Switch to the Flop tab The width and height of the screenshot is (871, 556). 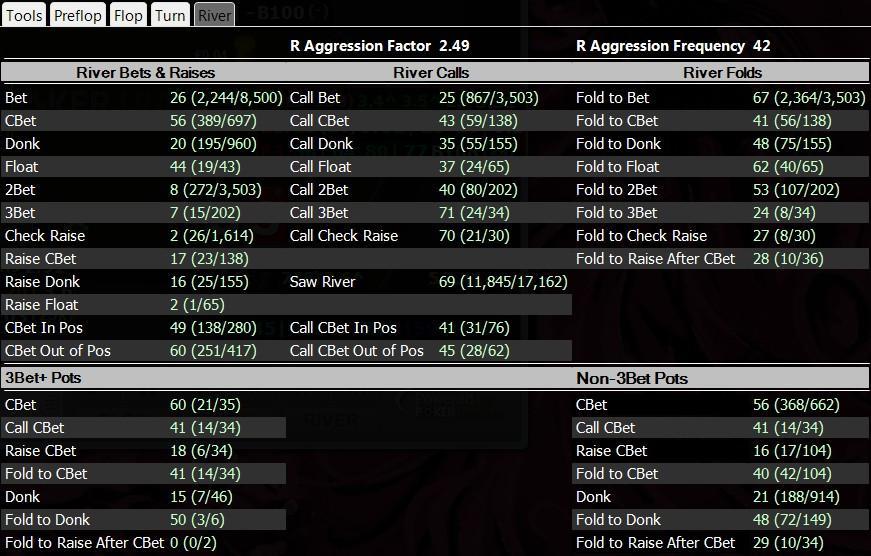point(128,14)
